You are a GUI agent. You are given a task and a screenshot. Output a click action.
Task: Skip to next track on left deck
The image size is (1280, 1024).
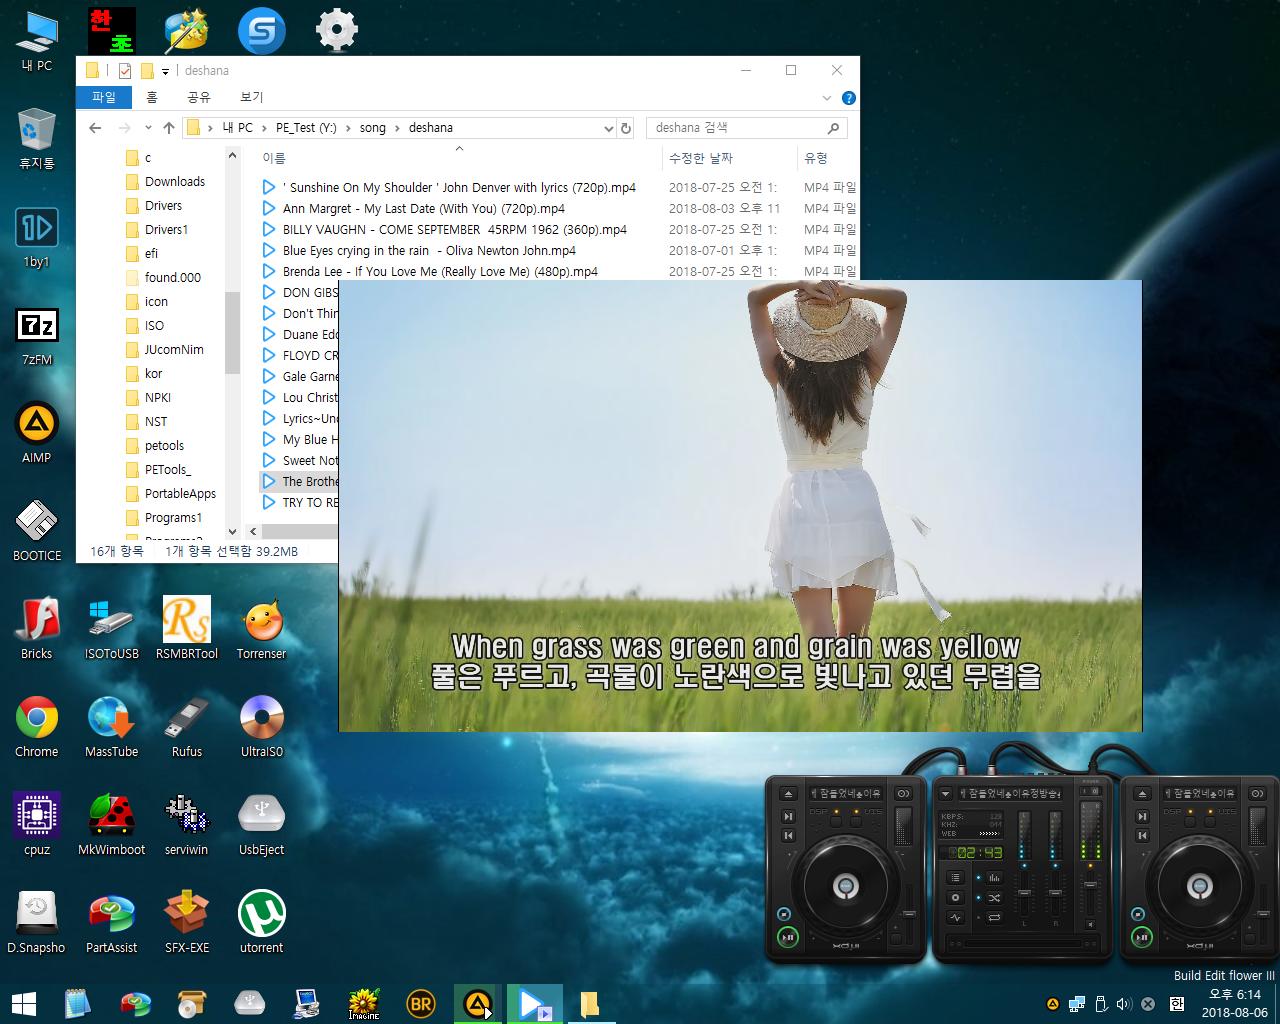click(788, 817)
